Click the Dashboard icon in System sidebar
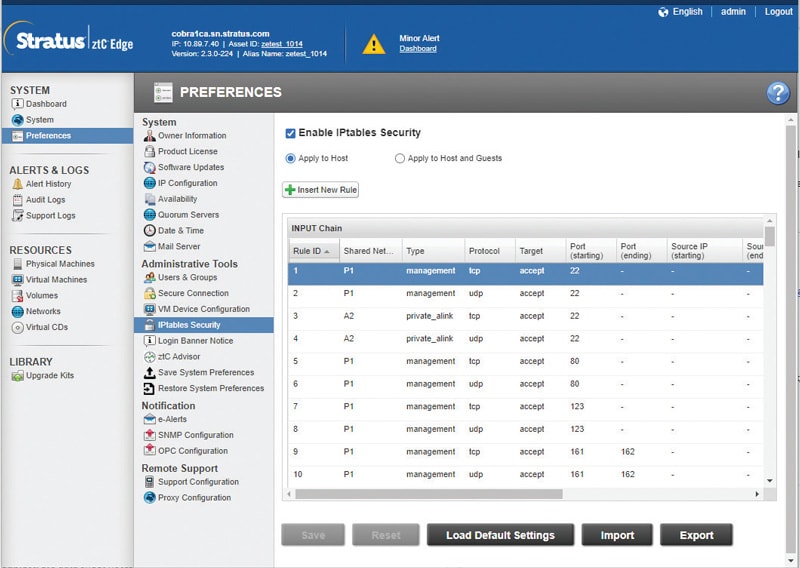 pos(17,104)
